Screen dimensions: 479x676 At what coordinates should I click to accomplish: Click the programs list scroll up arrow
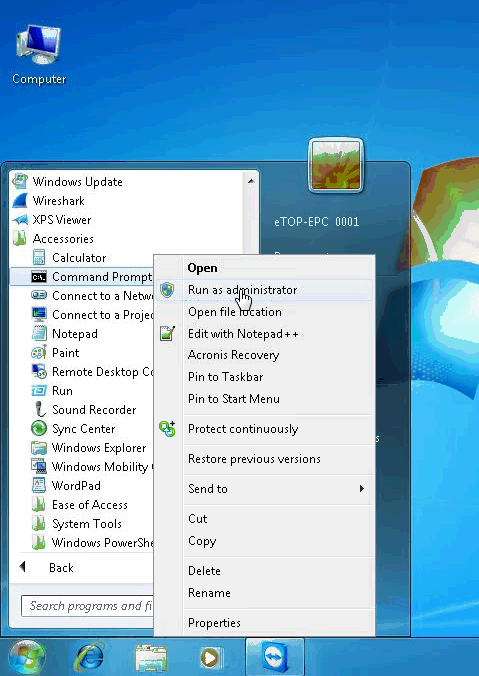pyautogui.click(x=251, y=181)
